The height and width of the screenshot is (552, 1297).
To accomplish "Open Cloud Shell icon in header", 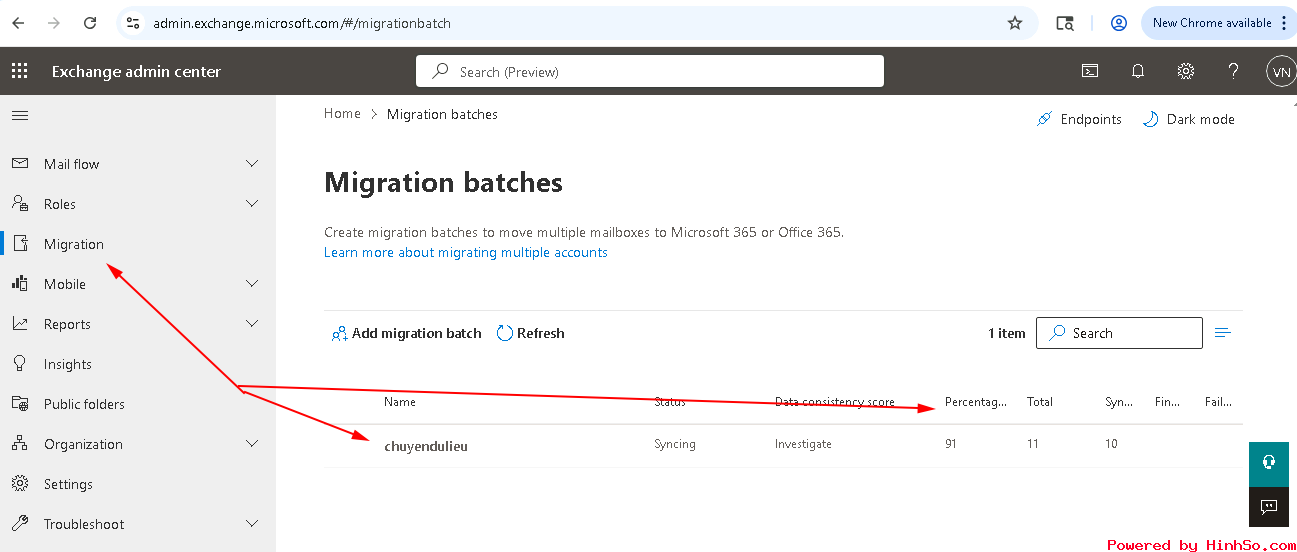I will pyautogui.click(x=1090, y=71).
